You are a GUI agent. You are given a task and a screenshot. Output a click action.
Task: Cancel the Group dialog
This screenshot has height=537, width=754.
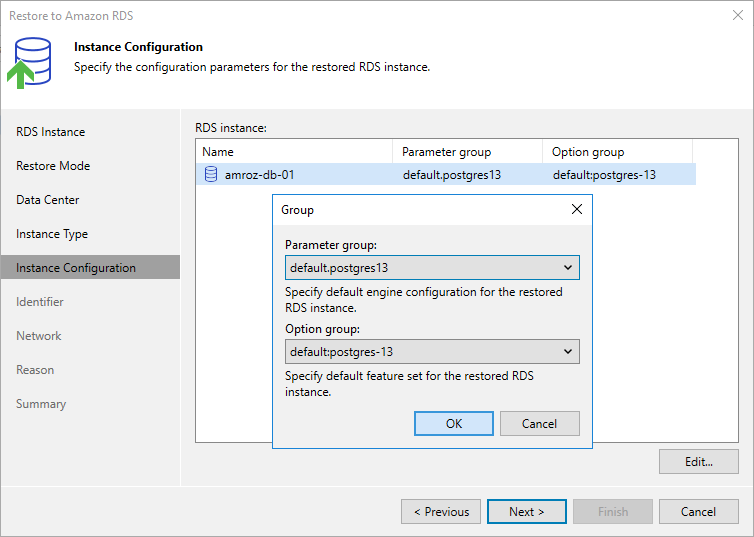click(x=539, y=424)
